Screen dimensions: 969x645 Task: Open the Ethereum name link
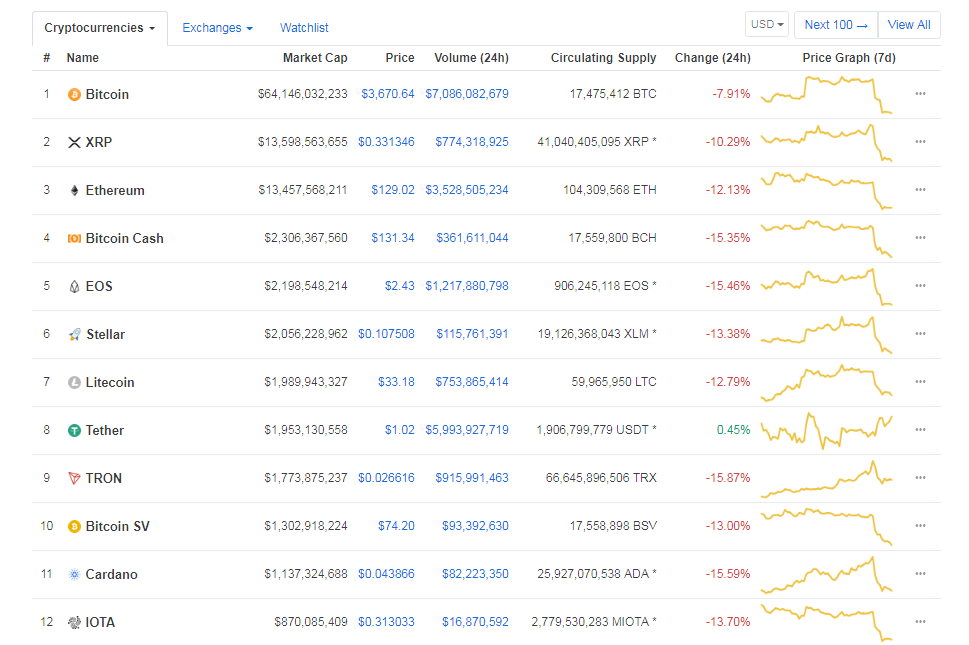pos(115,190)
